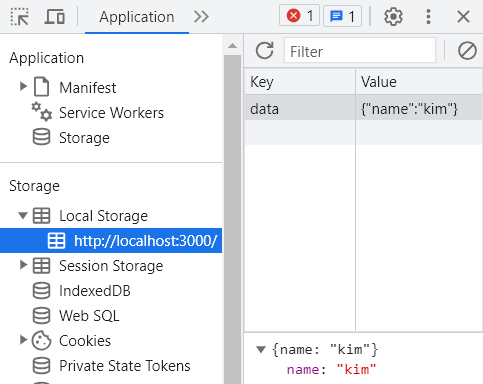Open the three-dot customize menu
Screen dimensions: 483x384
[x=428, y=16]
